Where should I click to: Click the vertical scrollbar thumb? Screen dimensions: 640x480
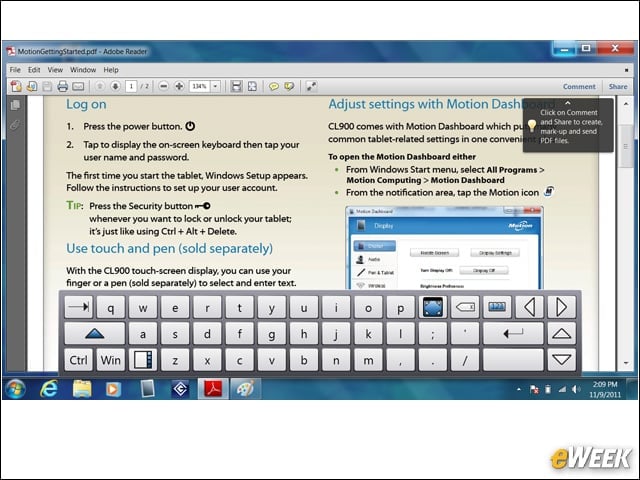[x=626, y=146]
